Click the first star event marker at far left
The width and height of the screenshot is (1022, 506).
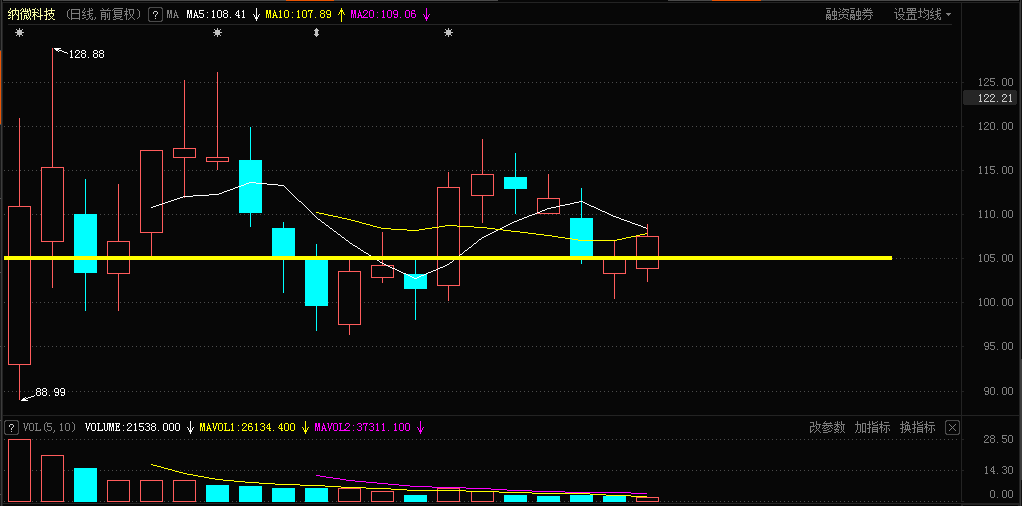pyautogui.click(x=19, y=33)
